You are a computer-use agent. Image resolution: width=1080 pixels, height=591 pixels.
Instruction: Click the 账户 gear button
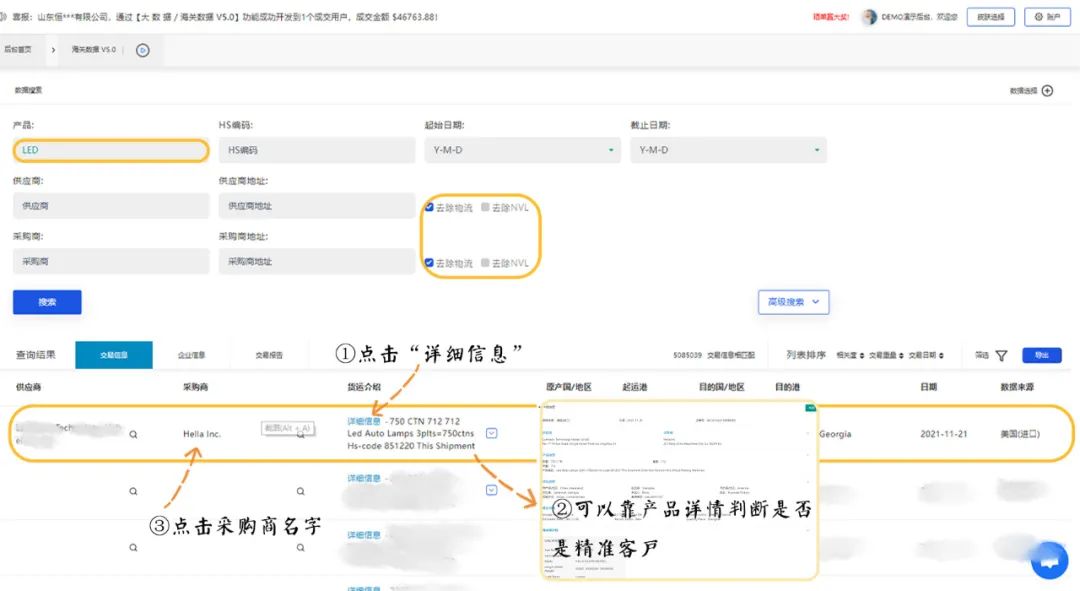[x=1047, y=17]
